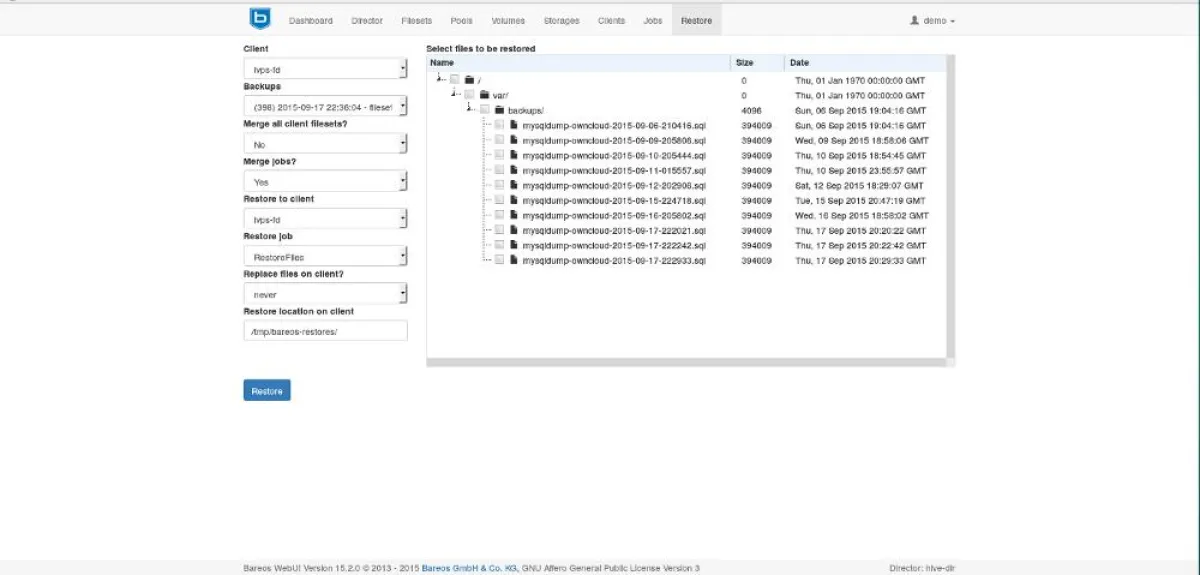Collapse the backups/ tree node
This screenshot has height=575, width=1200.
pos(470,108)
